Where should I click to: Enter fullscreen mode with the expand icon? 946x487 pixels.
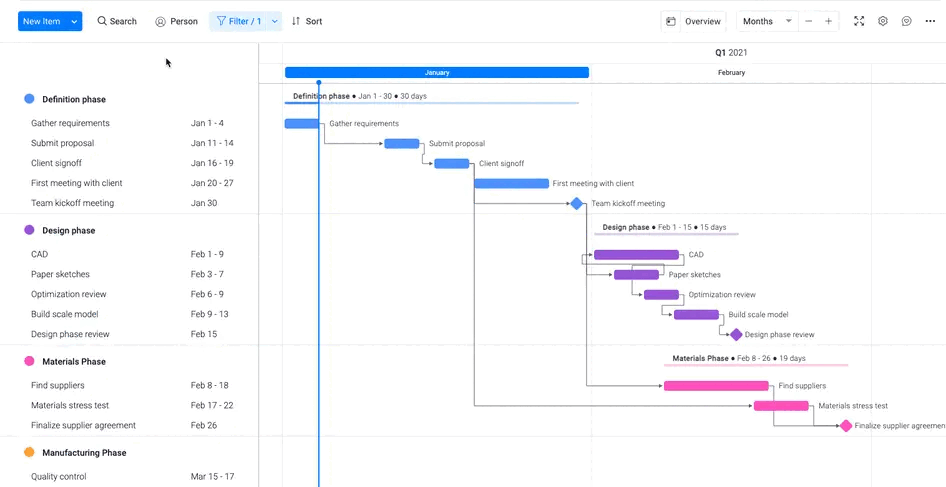pyautogui.click(x=859, y=21)
